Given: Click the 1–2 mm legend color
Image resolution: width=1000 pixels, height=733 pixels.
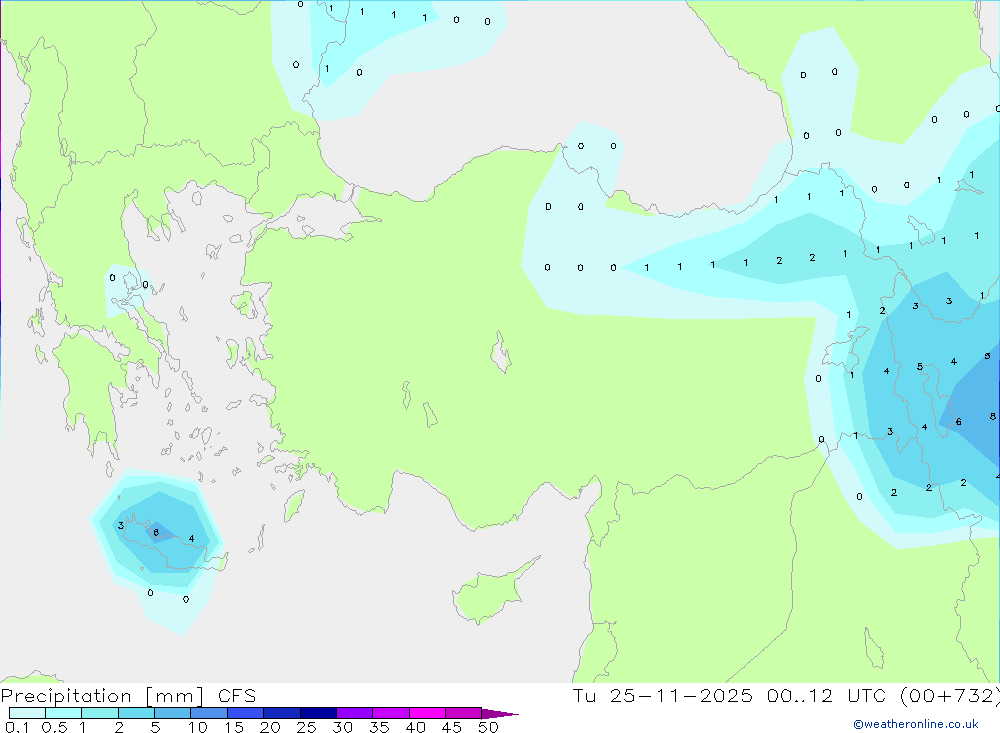Looking at the screenshot, I should pyautogui.click(x=99, y=713).
